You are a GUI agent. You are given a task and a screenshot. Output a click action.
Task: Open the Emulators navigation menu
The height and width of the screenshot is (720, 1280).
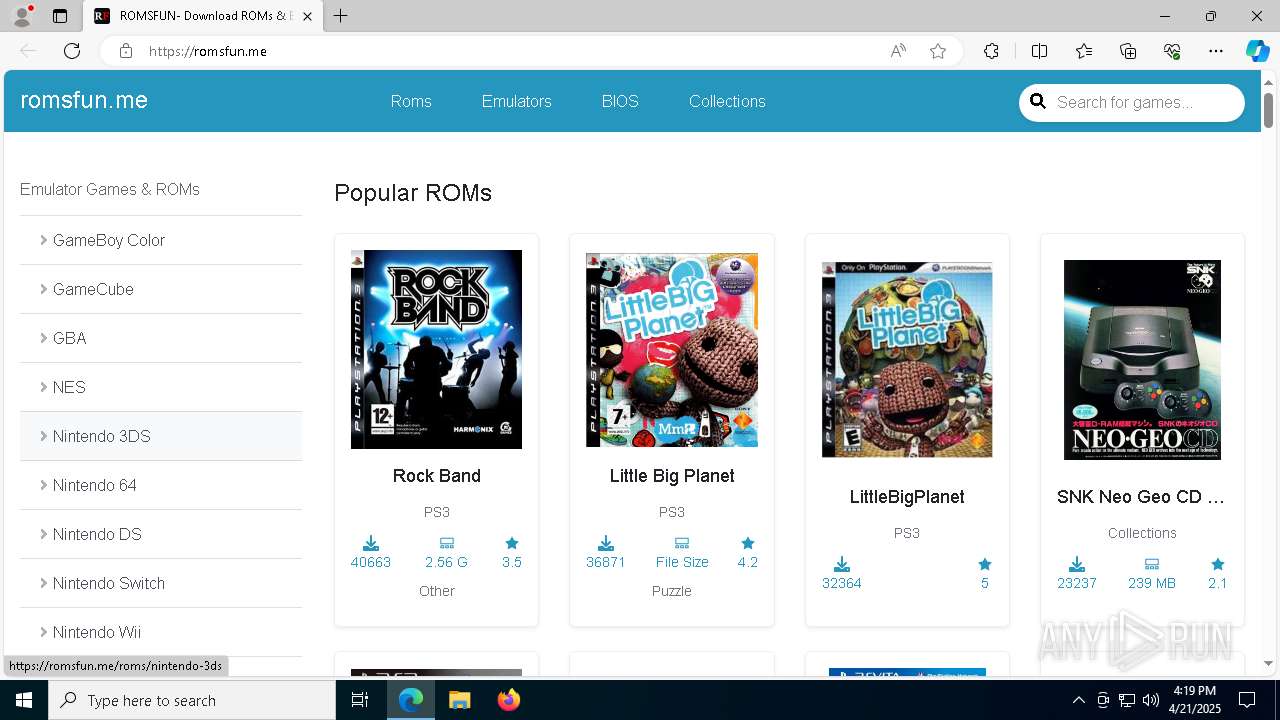516,101
